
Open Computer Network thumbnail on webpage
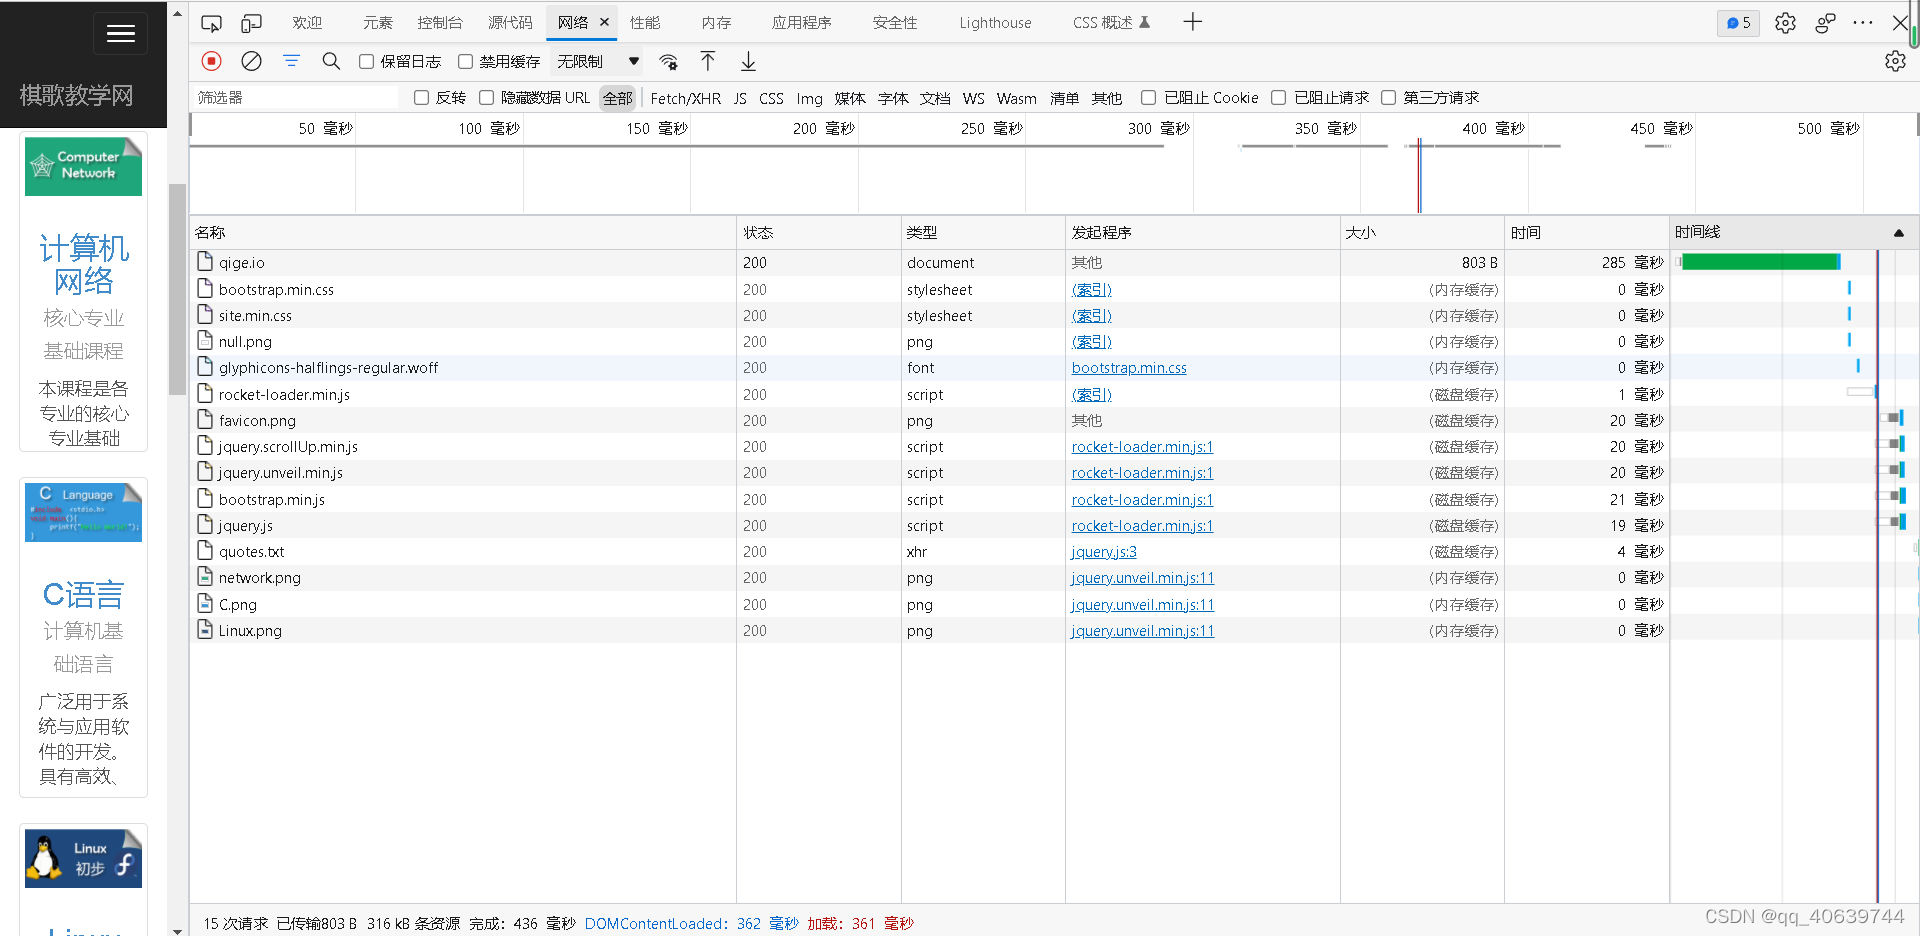point(83,166)
